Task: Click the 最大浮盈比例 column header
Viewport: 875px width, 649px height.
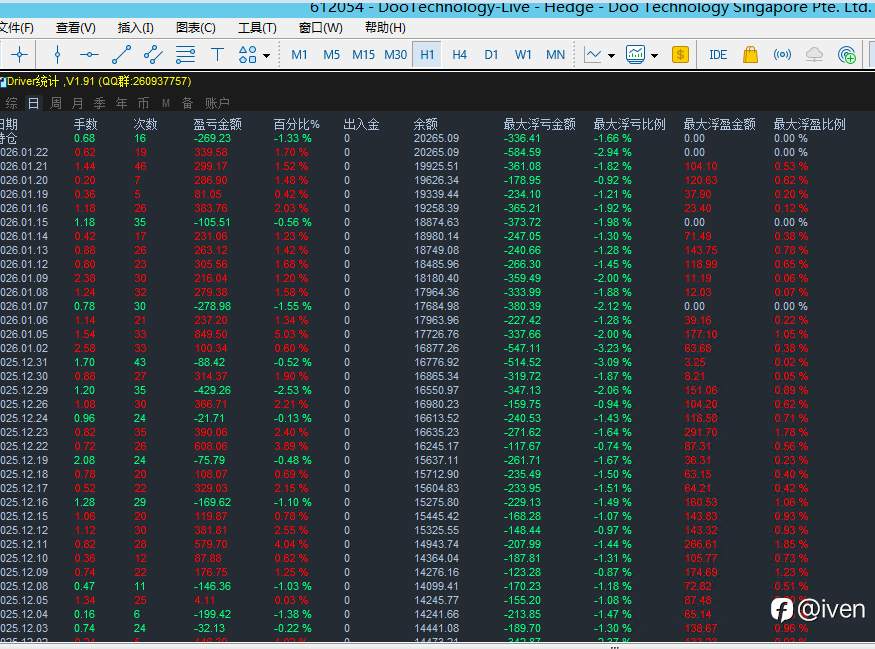Action: (x=810, y=124)
